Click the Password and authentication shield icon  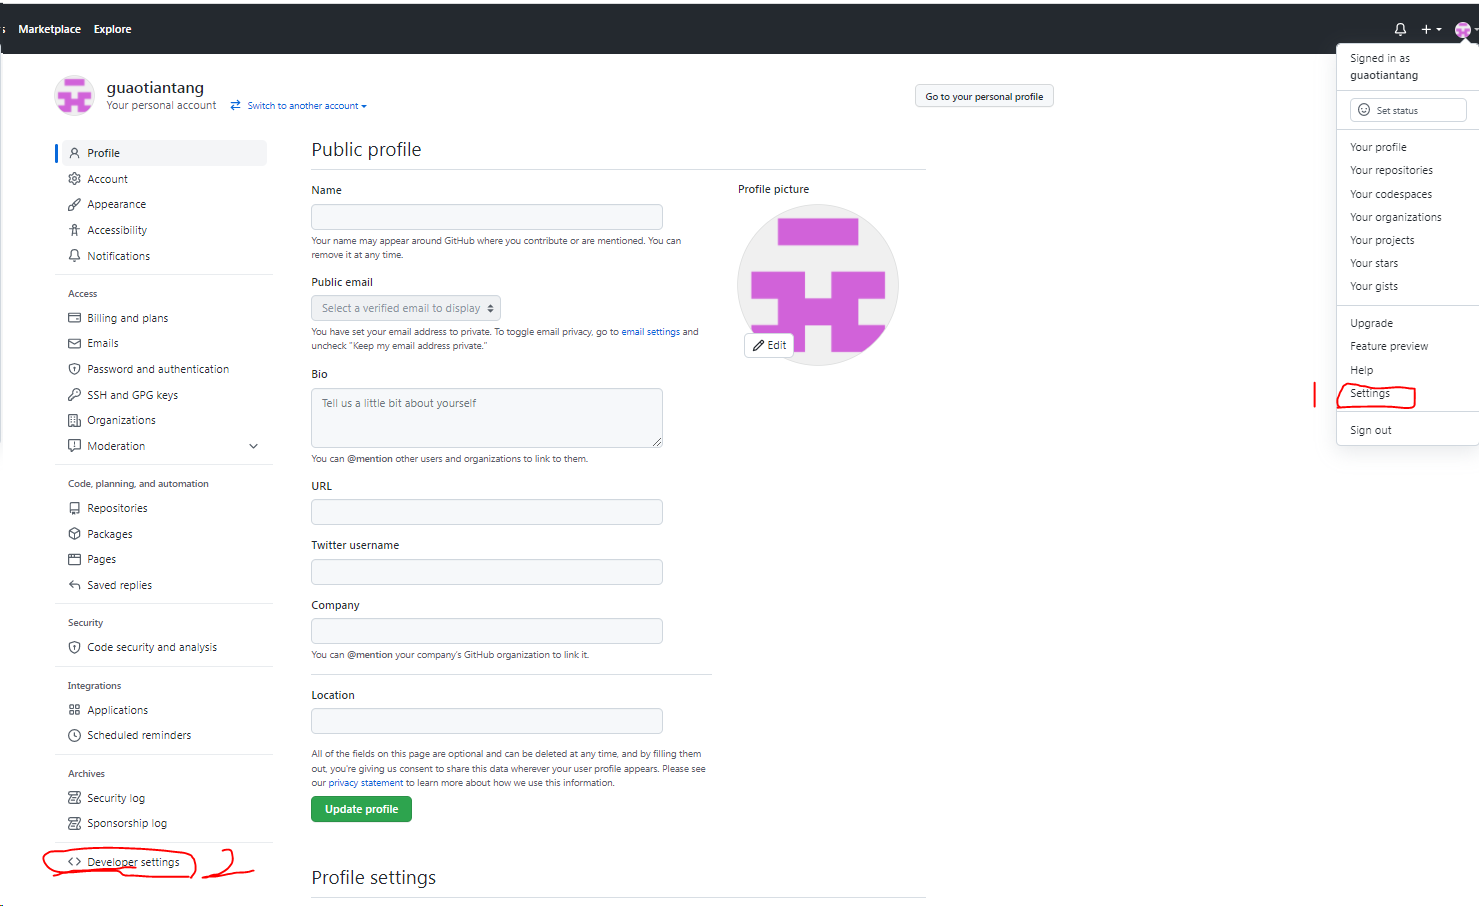tap(74, 369)
